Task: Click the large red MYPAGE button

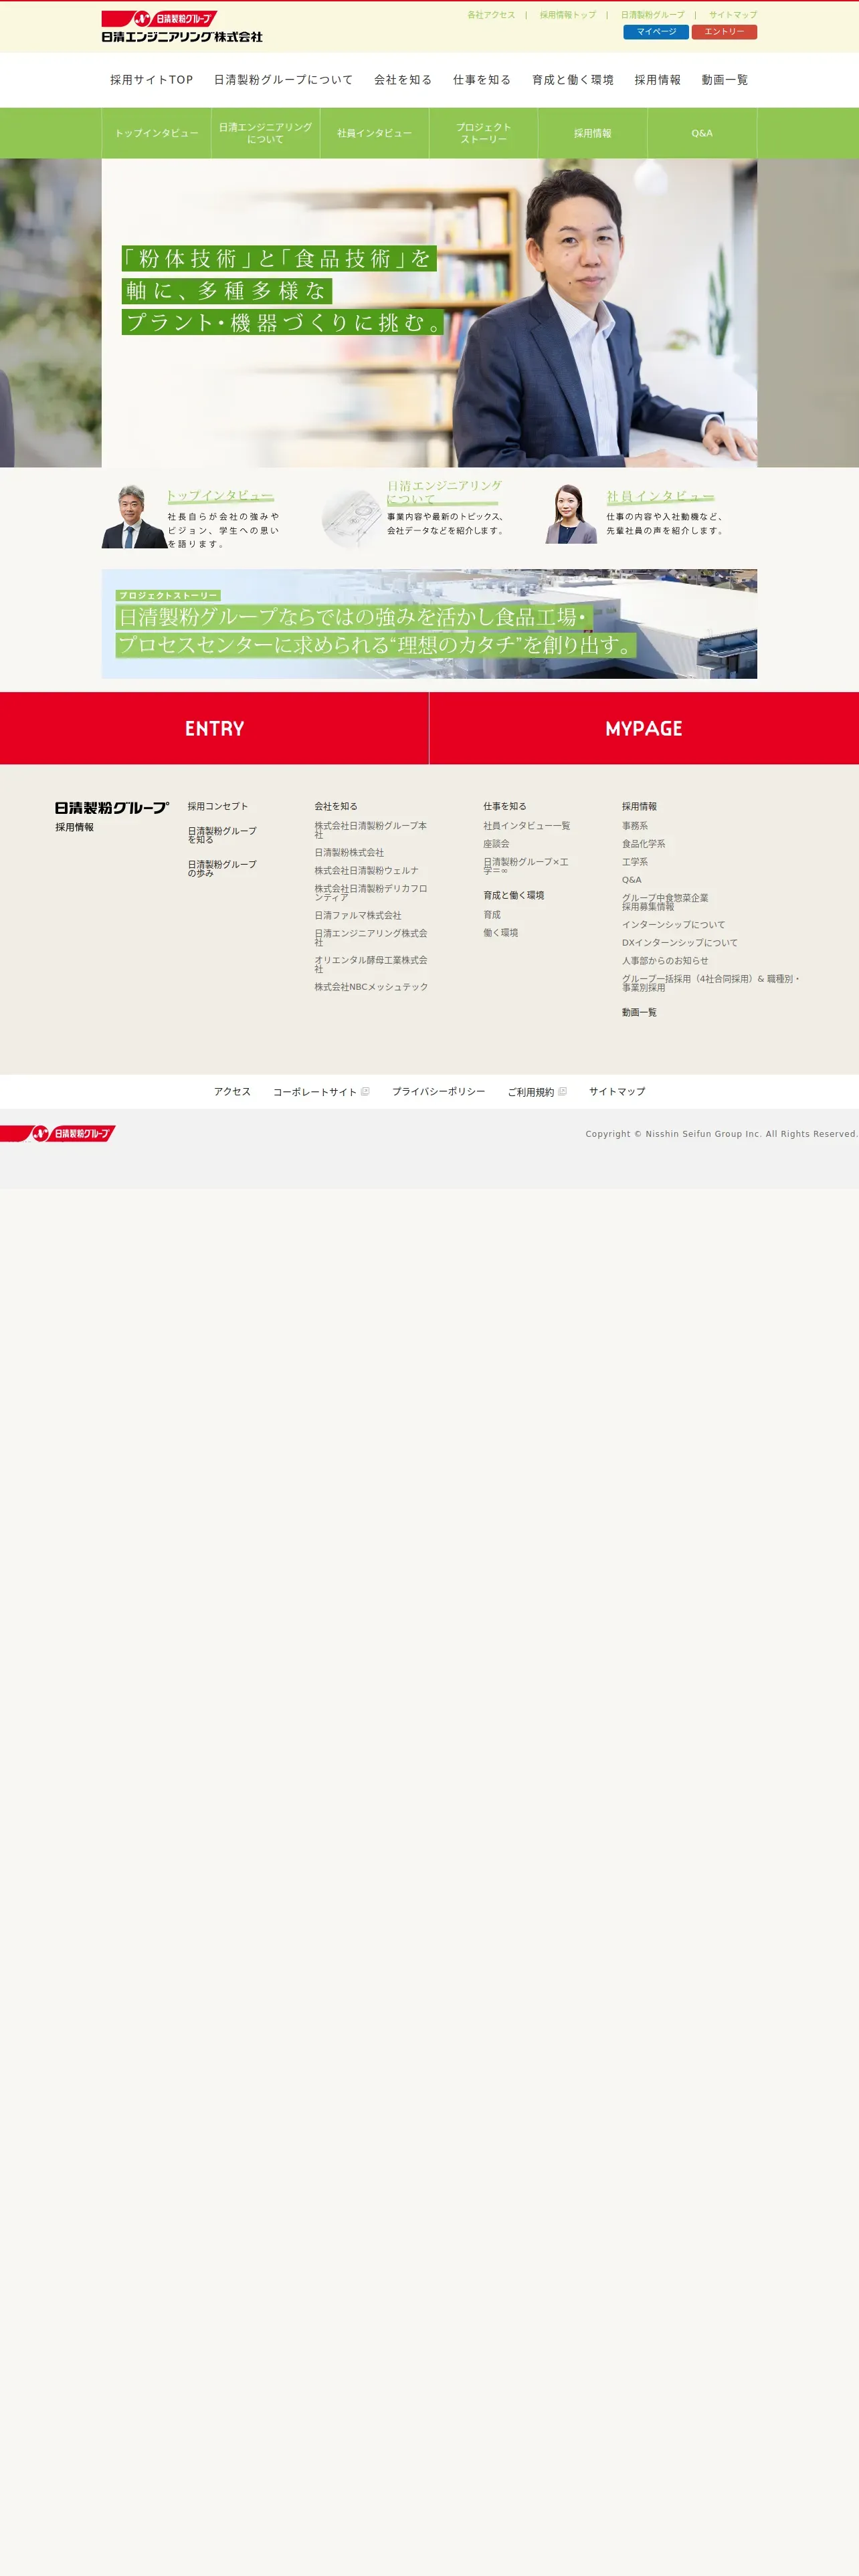Action: click(644, 728)
